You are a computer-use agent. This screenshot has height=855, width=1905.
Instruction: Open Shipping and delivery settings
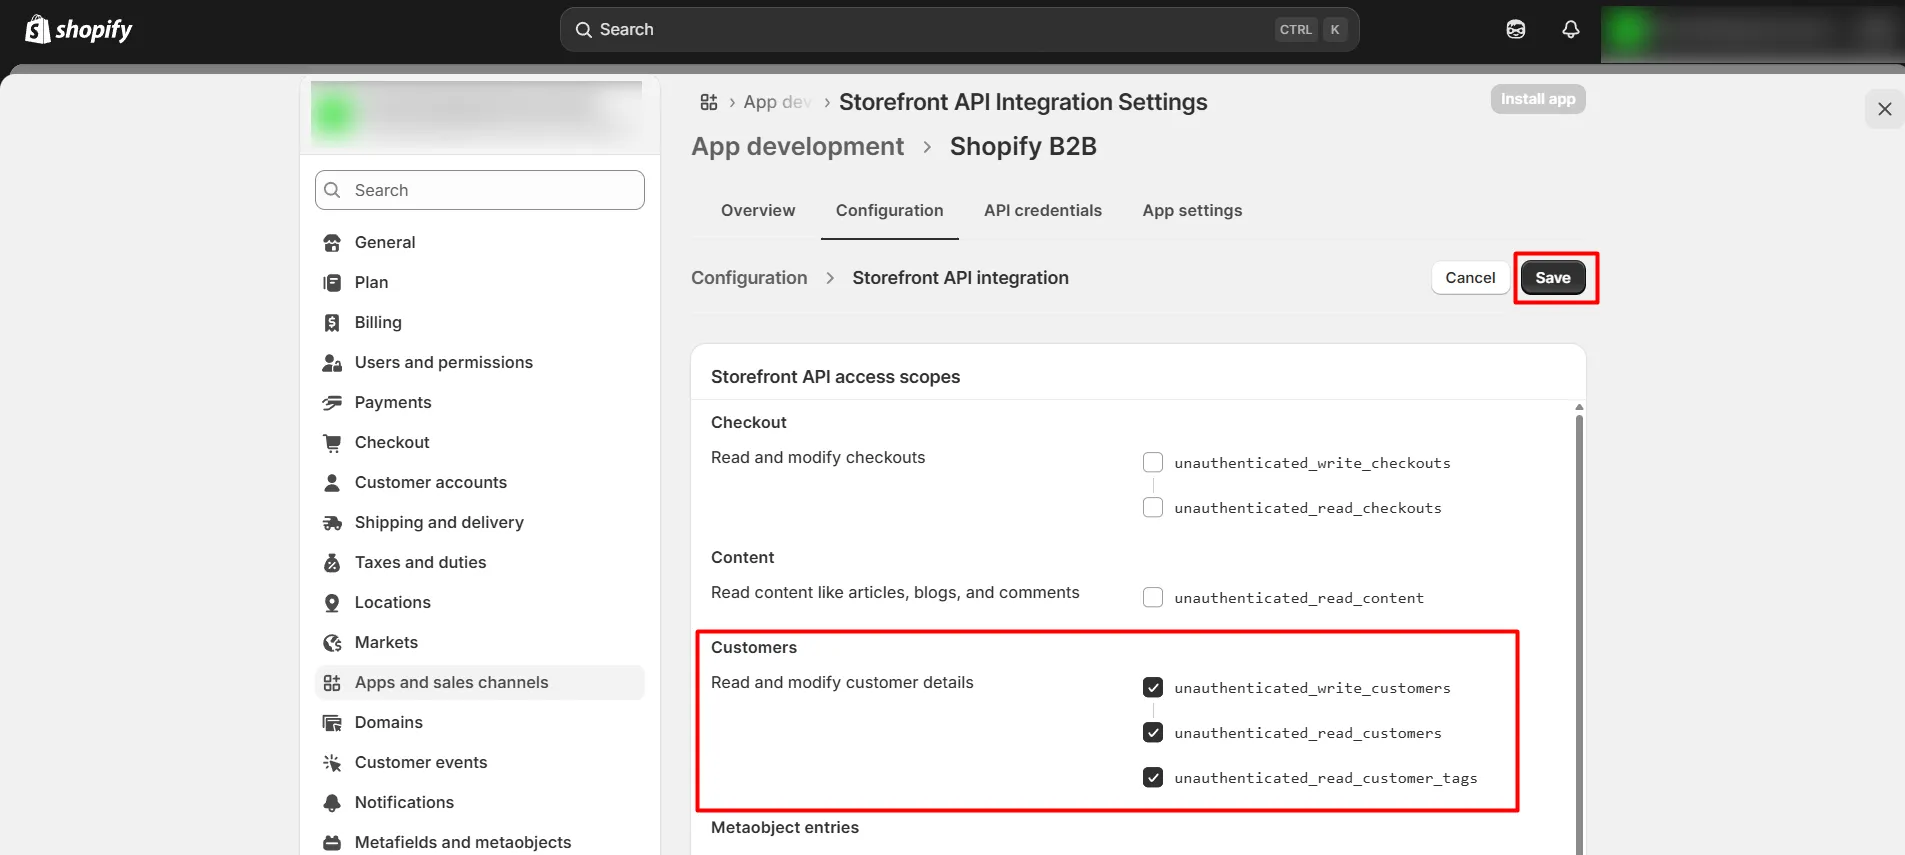[480, 523]
